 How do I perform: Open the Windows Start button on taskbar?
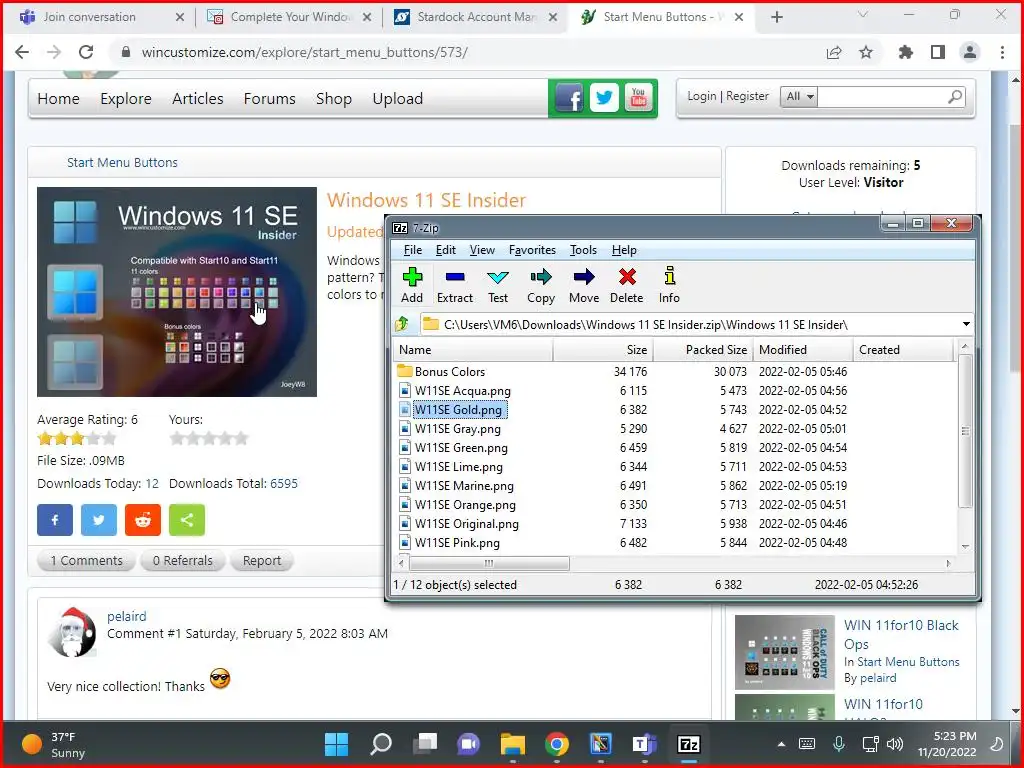(x=337, y=744)
